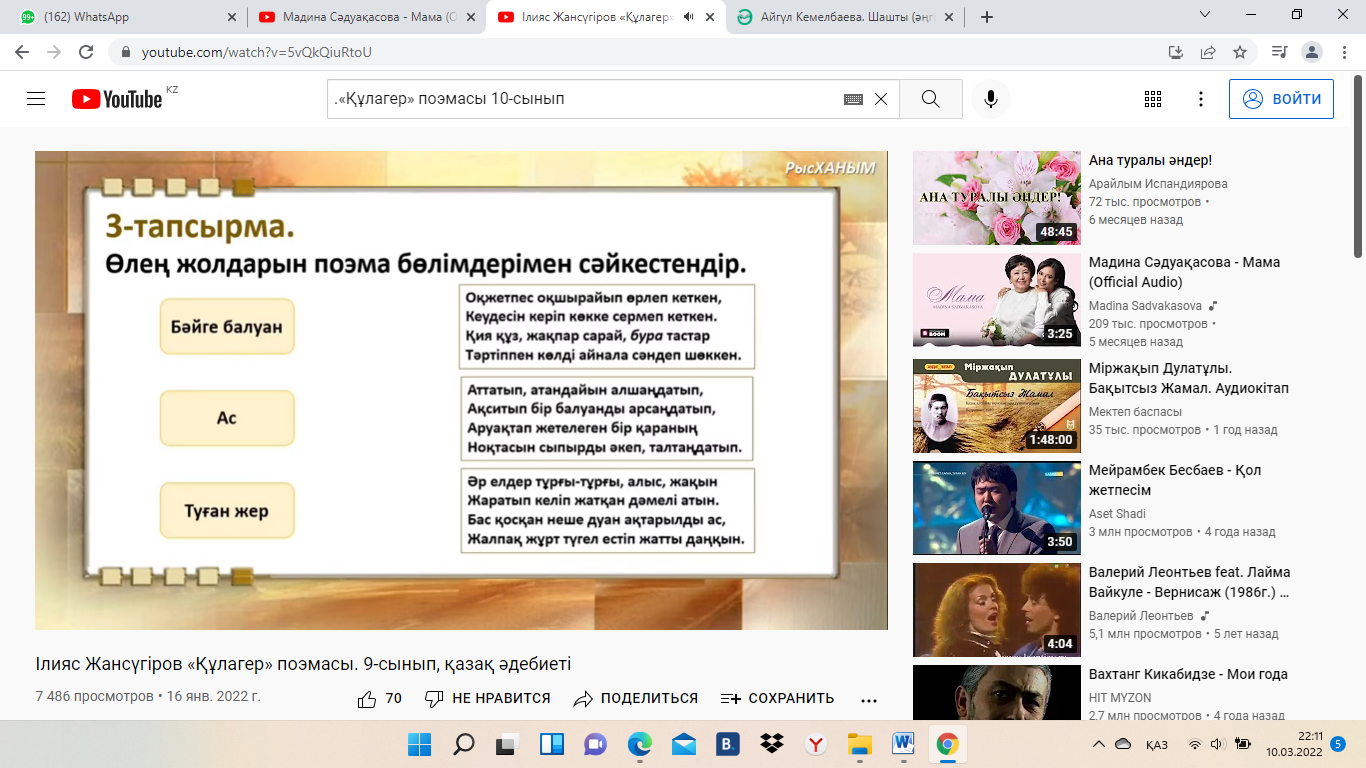1366x768 pixels.
Task: Switch to the Мадина Сәдуақасова - Мама tab
Action: point(366,17)
